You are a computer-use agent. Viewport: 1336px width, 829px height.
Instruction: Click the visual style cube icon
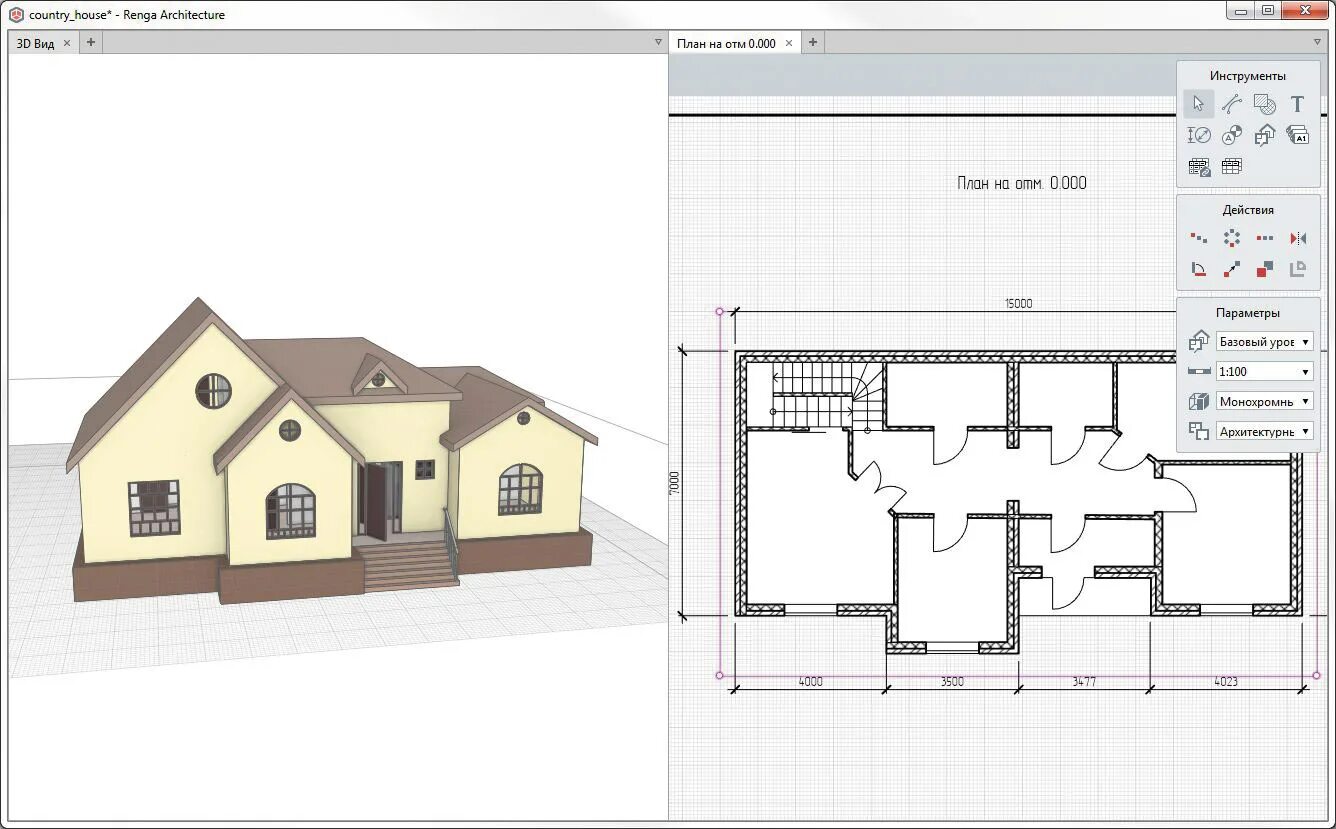1198,401
